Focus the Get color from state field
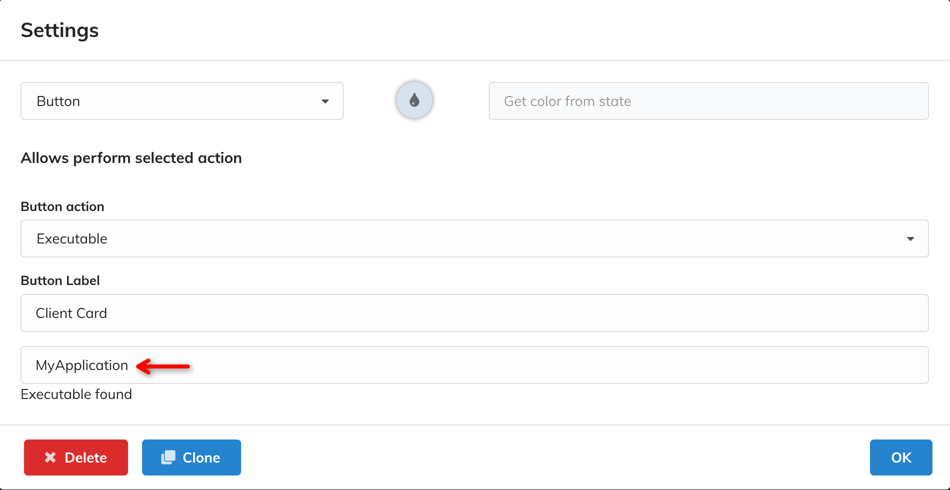Screen dimensions: 950x490 [x=708, y=101]
